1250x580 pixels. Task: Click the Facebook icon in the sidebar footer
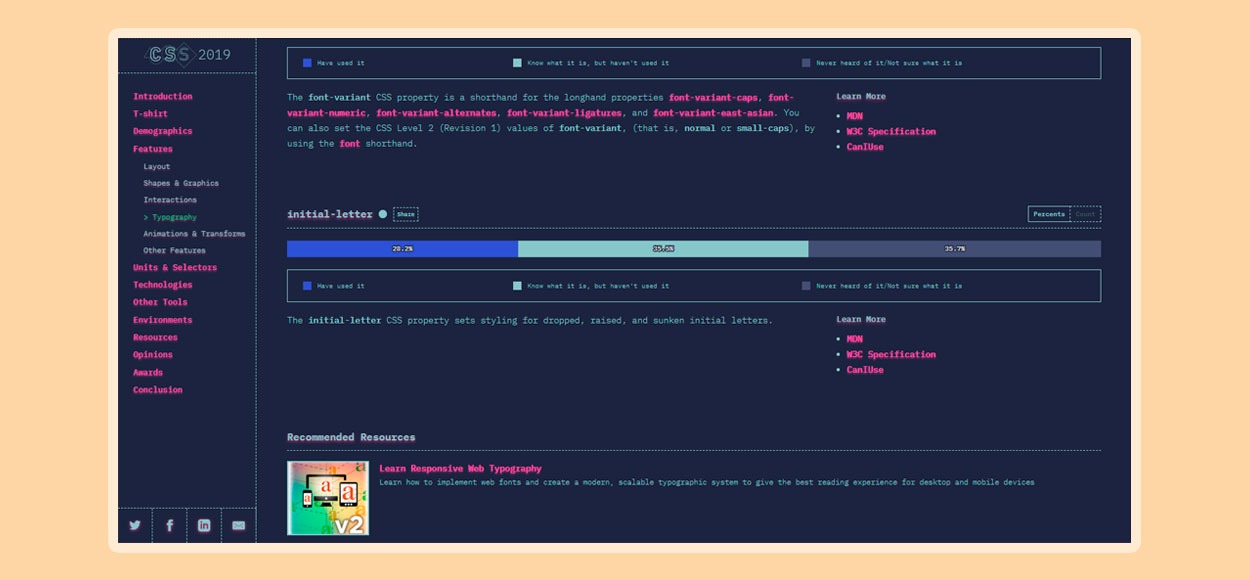click(170, 525)
